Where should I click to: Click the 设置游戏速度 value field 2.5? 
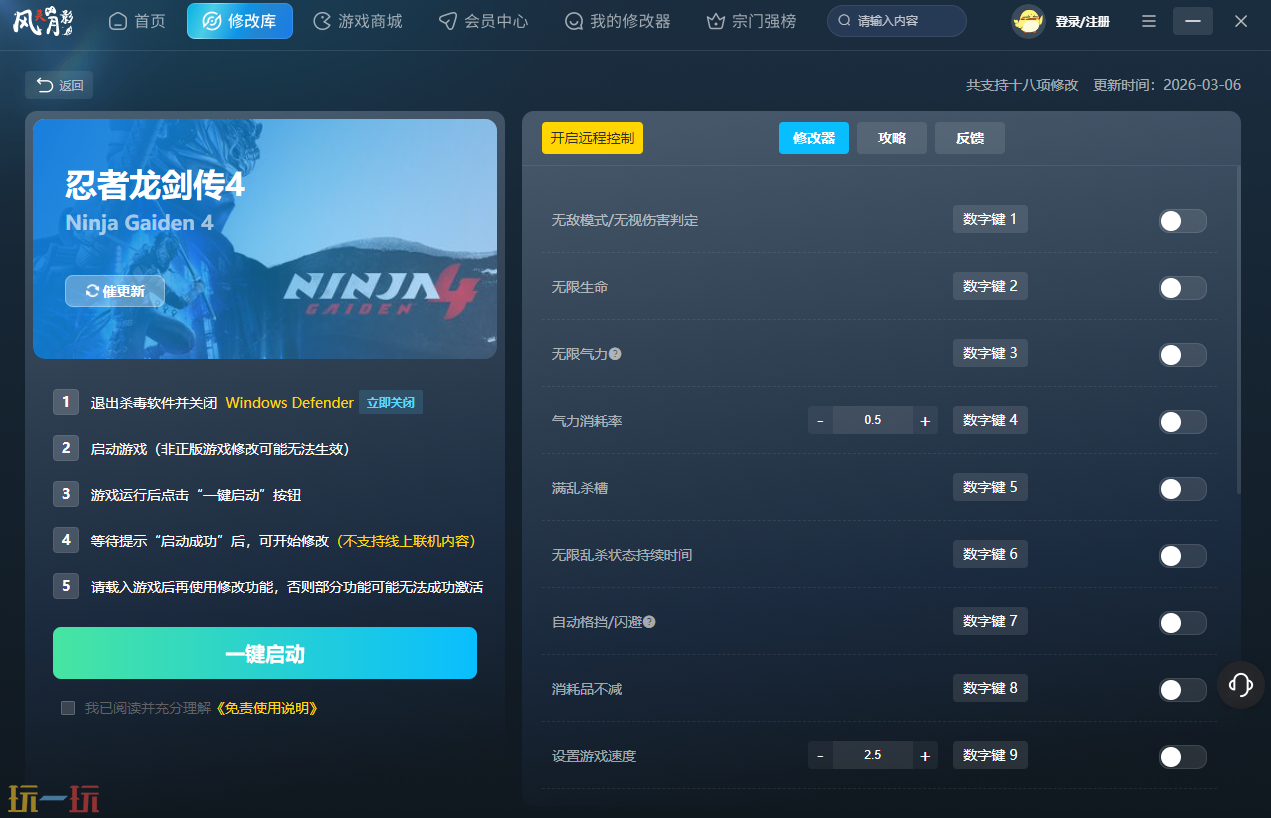click(x=872, y=756)
